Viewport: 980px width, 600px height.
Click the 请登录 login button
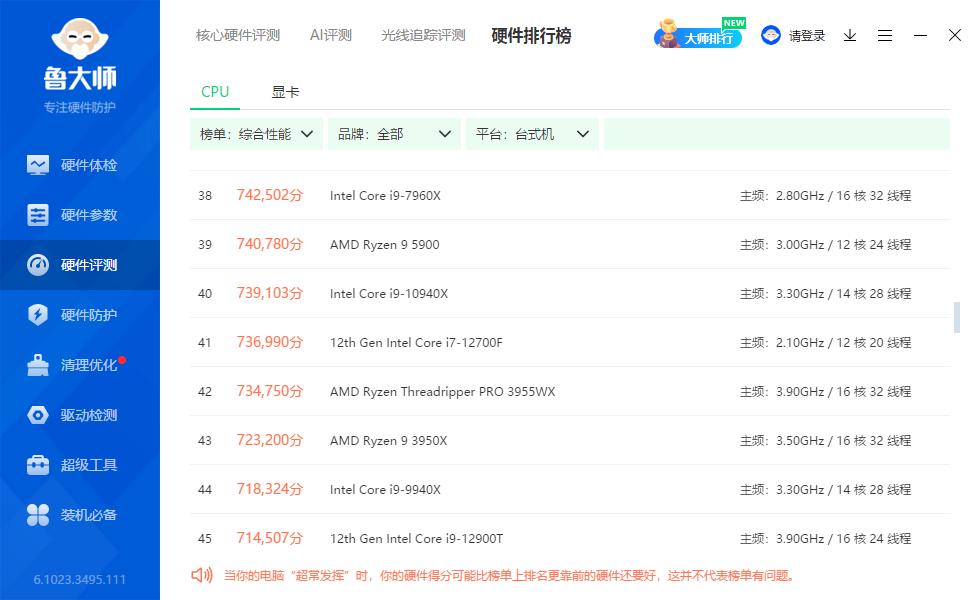pos(806,35)
